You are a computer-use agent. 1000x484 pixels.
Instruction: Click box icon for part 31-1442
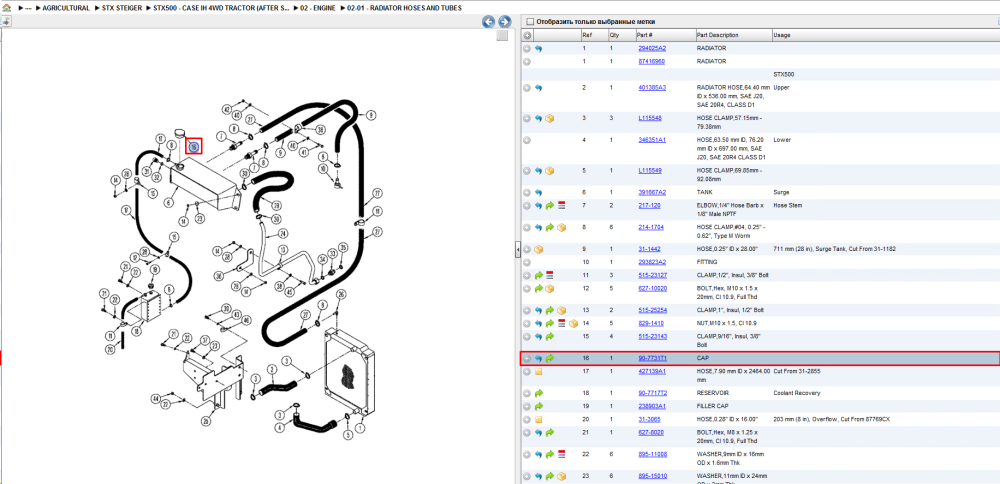tap(538, 249)
